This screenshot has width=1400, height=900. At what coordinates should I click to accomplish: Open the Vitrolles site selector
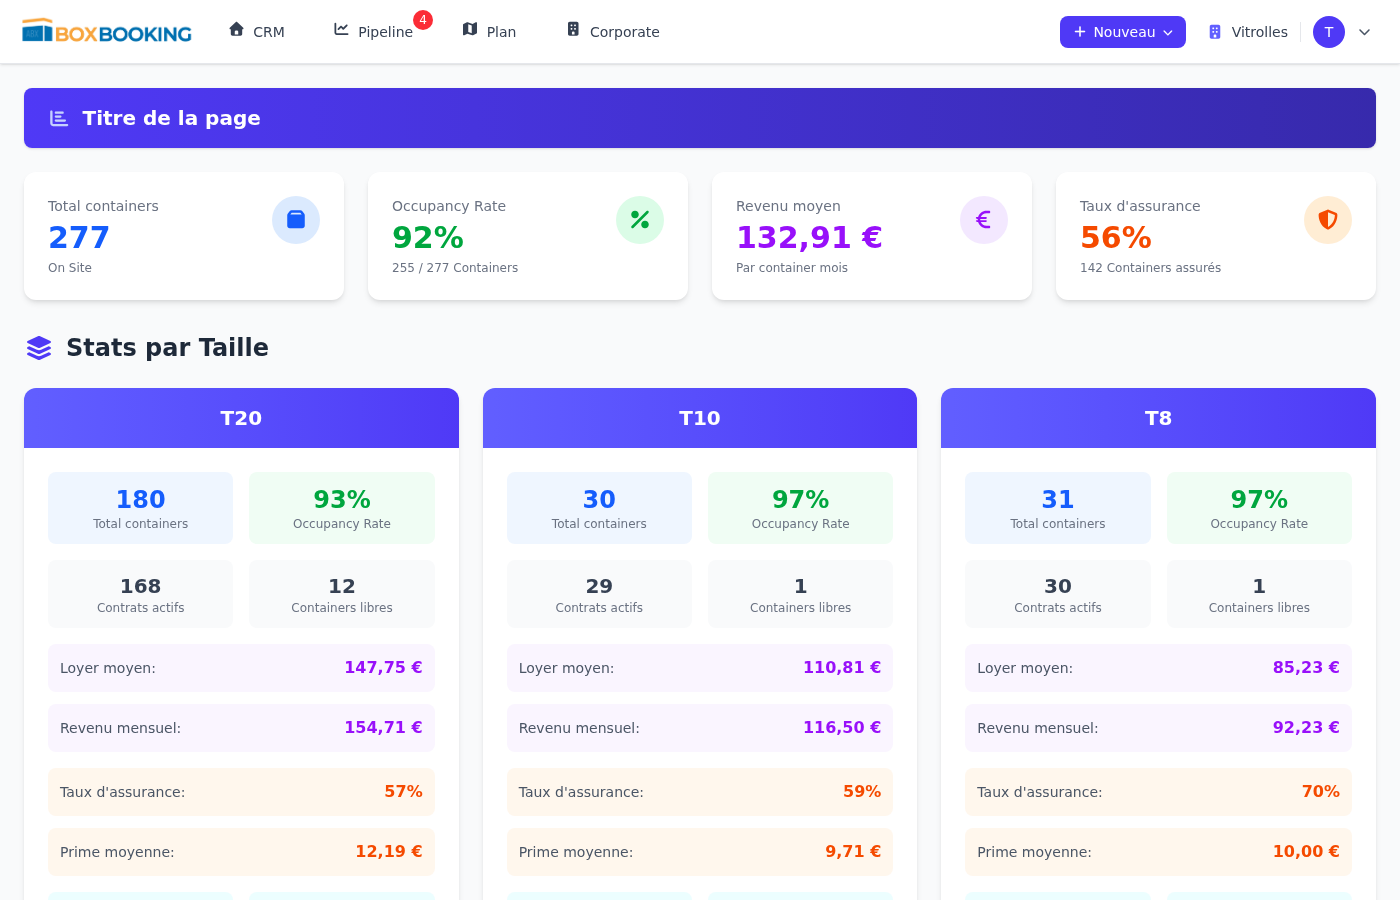point(1248,32)
